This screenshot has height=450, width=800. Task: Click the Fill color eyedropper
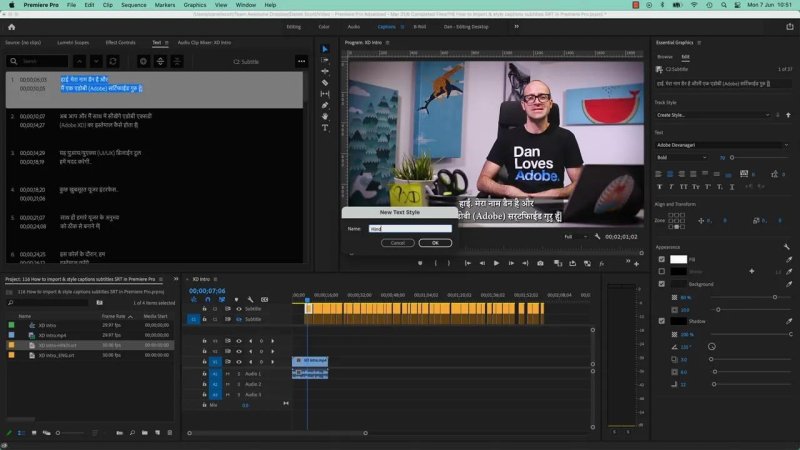click(x=789, y=259)
